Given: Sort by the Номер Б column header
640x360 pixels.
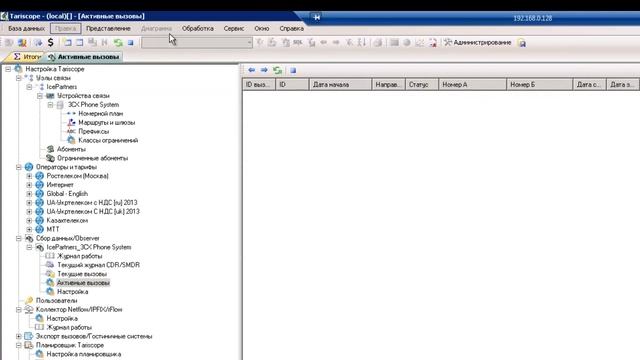Looking at the screenshot, I should tap(540, 84).
